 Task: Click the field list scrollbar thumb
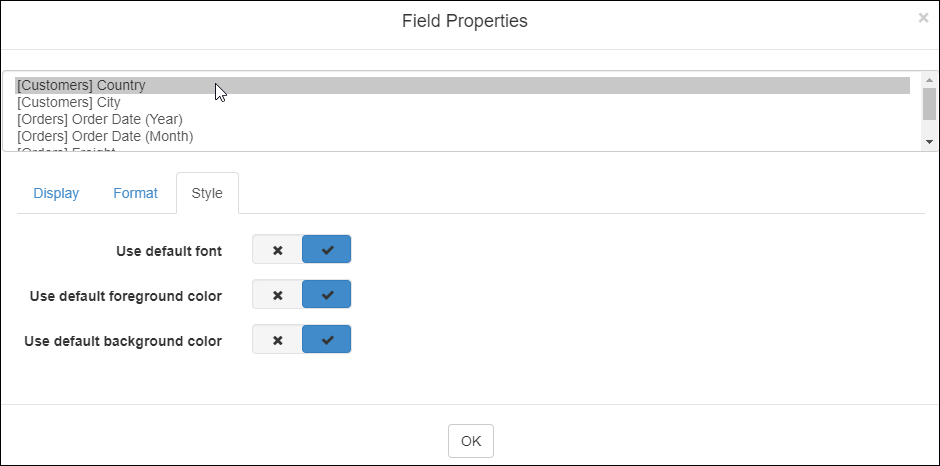[929, 102]
